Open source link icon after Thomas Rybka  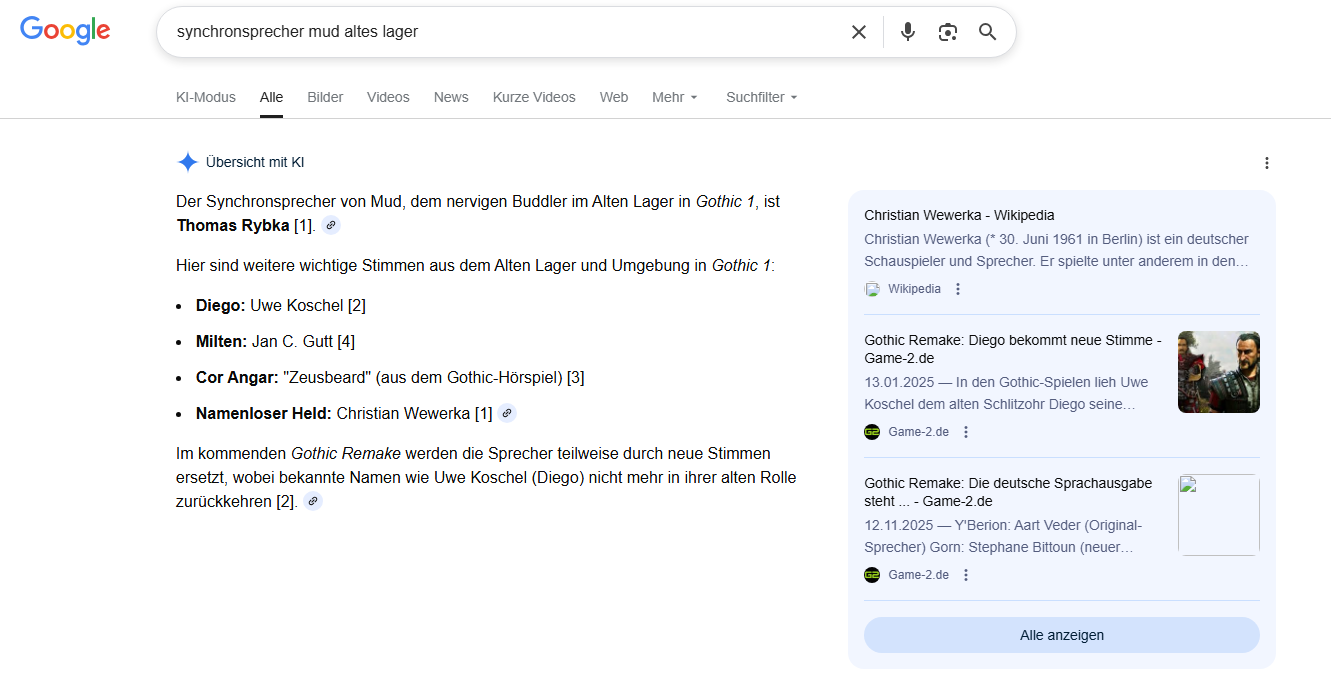[x=331, y=225]
